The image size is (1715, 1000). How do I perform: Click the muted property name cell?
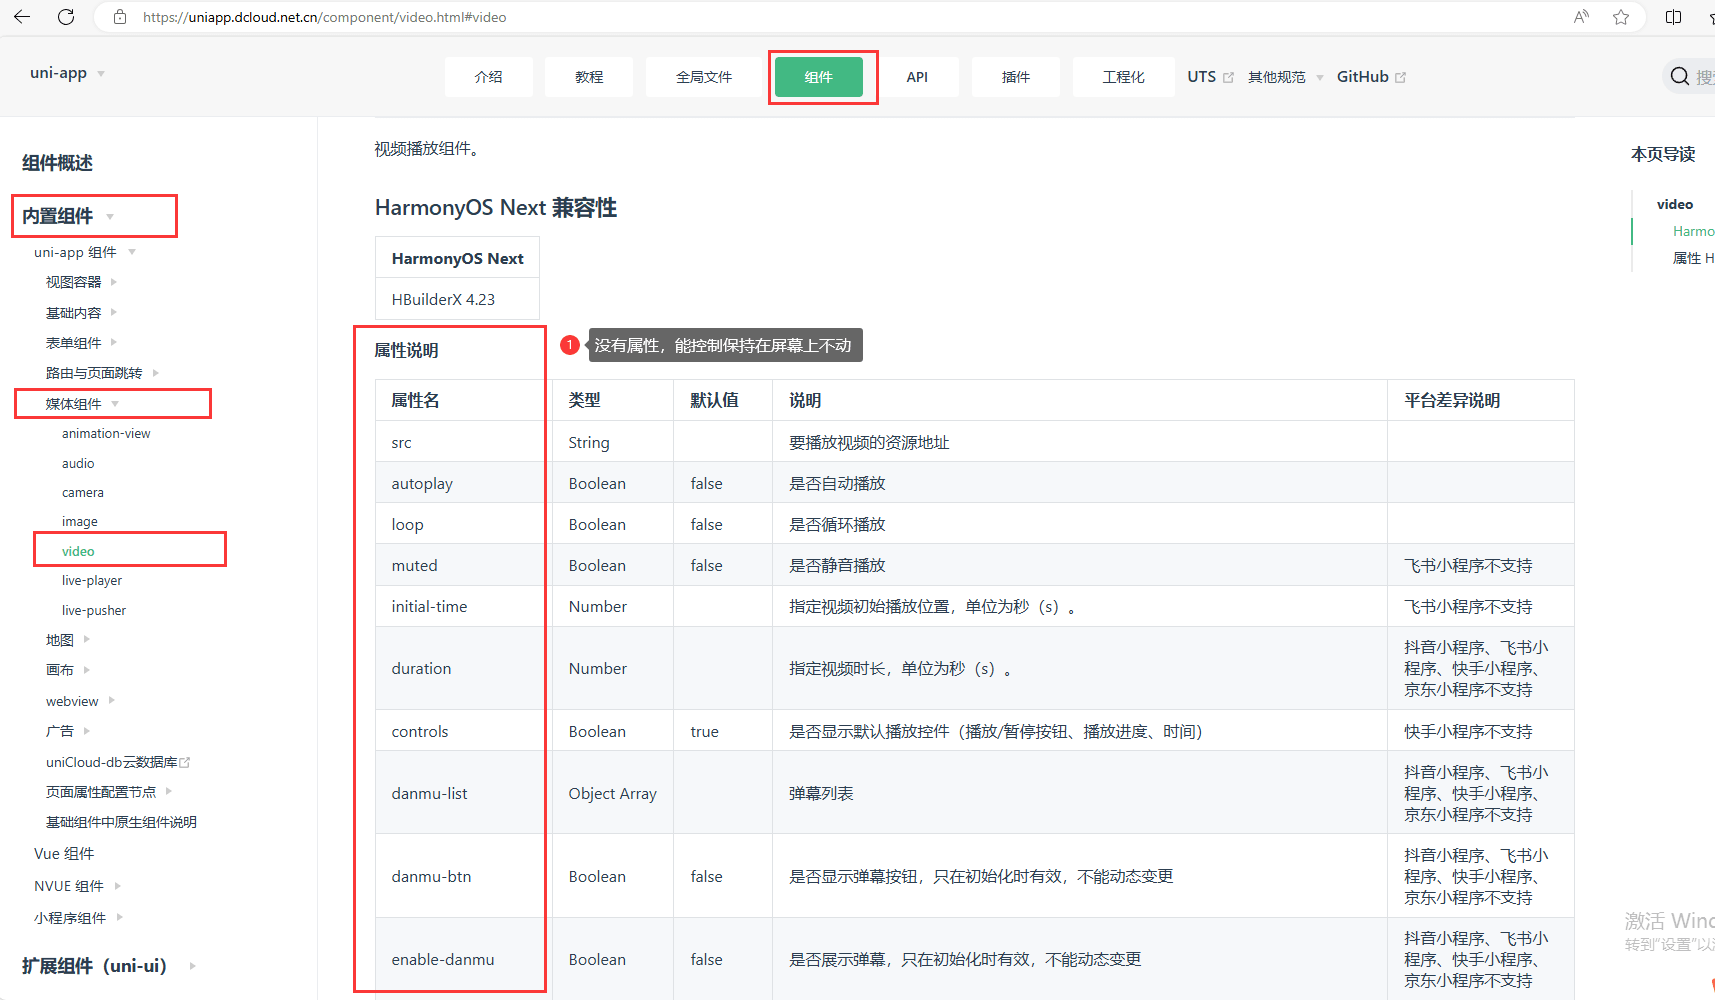pyautogui.click(x=463, y=565)
